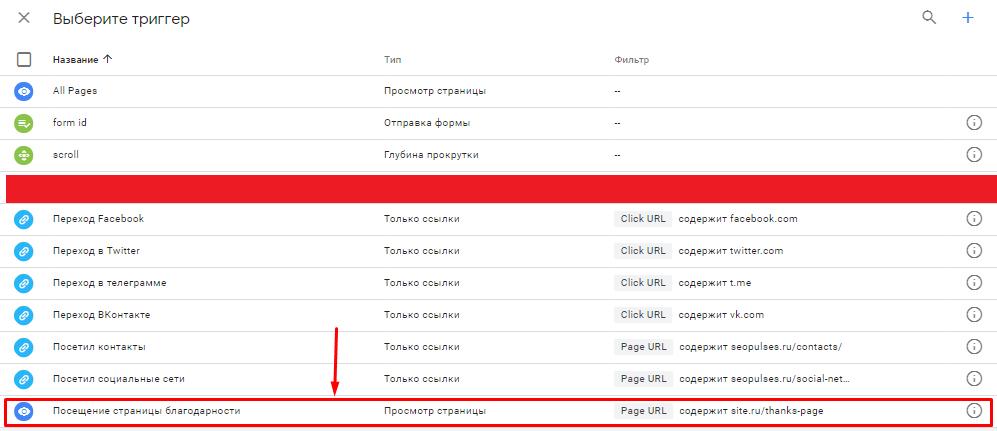Open info for form id trigger
Image resolution: width=997 pixels, height=431 pixels.
point(973,123)
